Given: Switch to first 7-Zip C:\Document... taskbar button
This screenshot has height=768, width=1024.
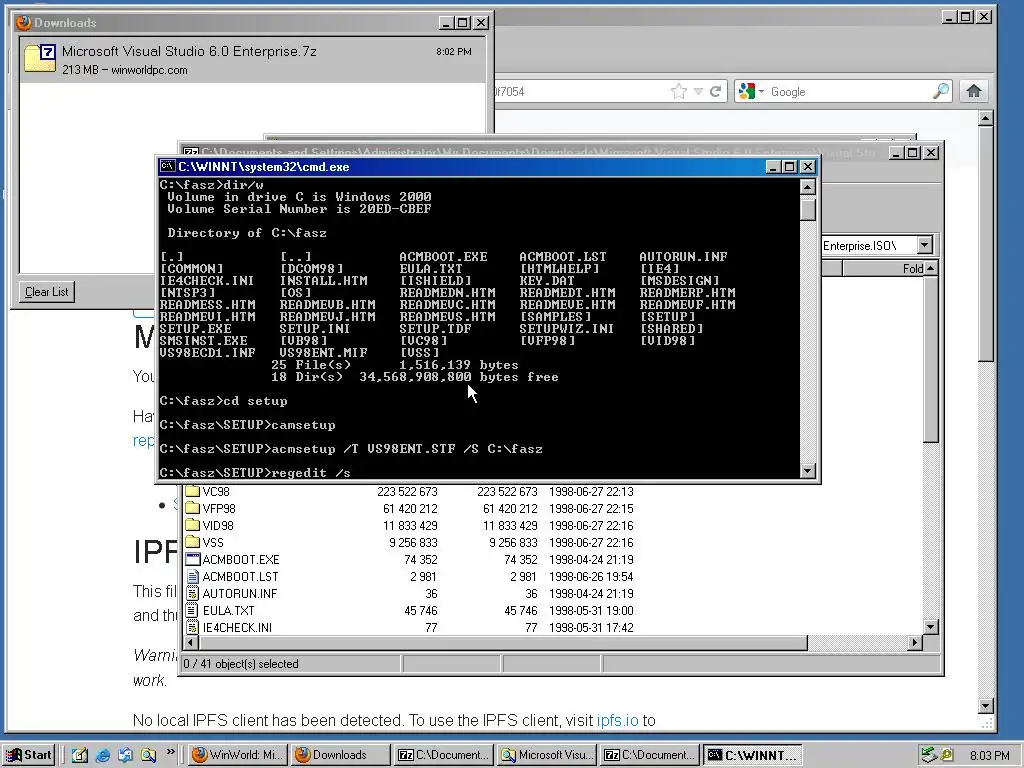Looking at the screenshot, I should pyautogui.click(x=443, y=755).
